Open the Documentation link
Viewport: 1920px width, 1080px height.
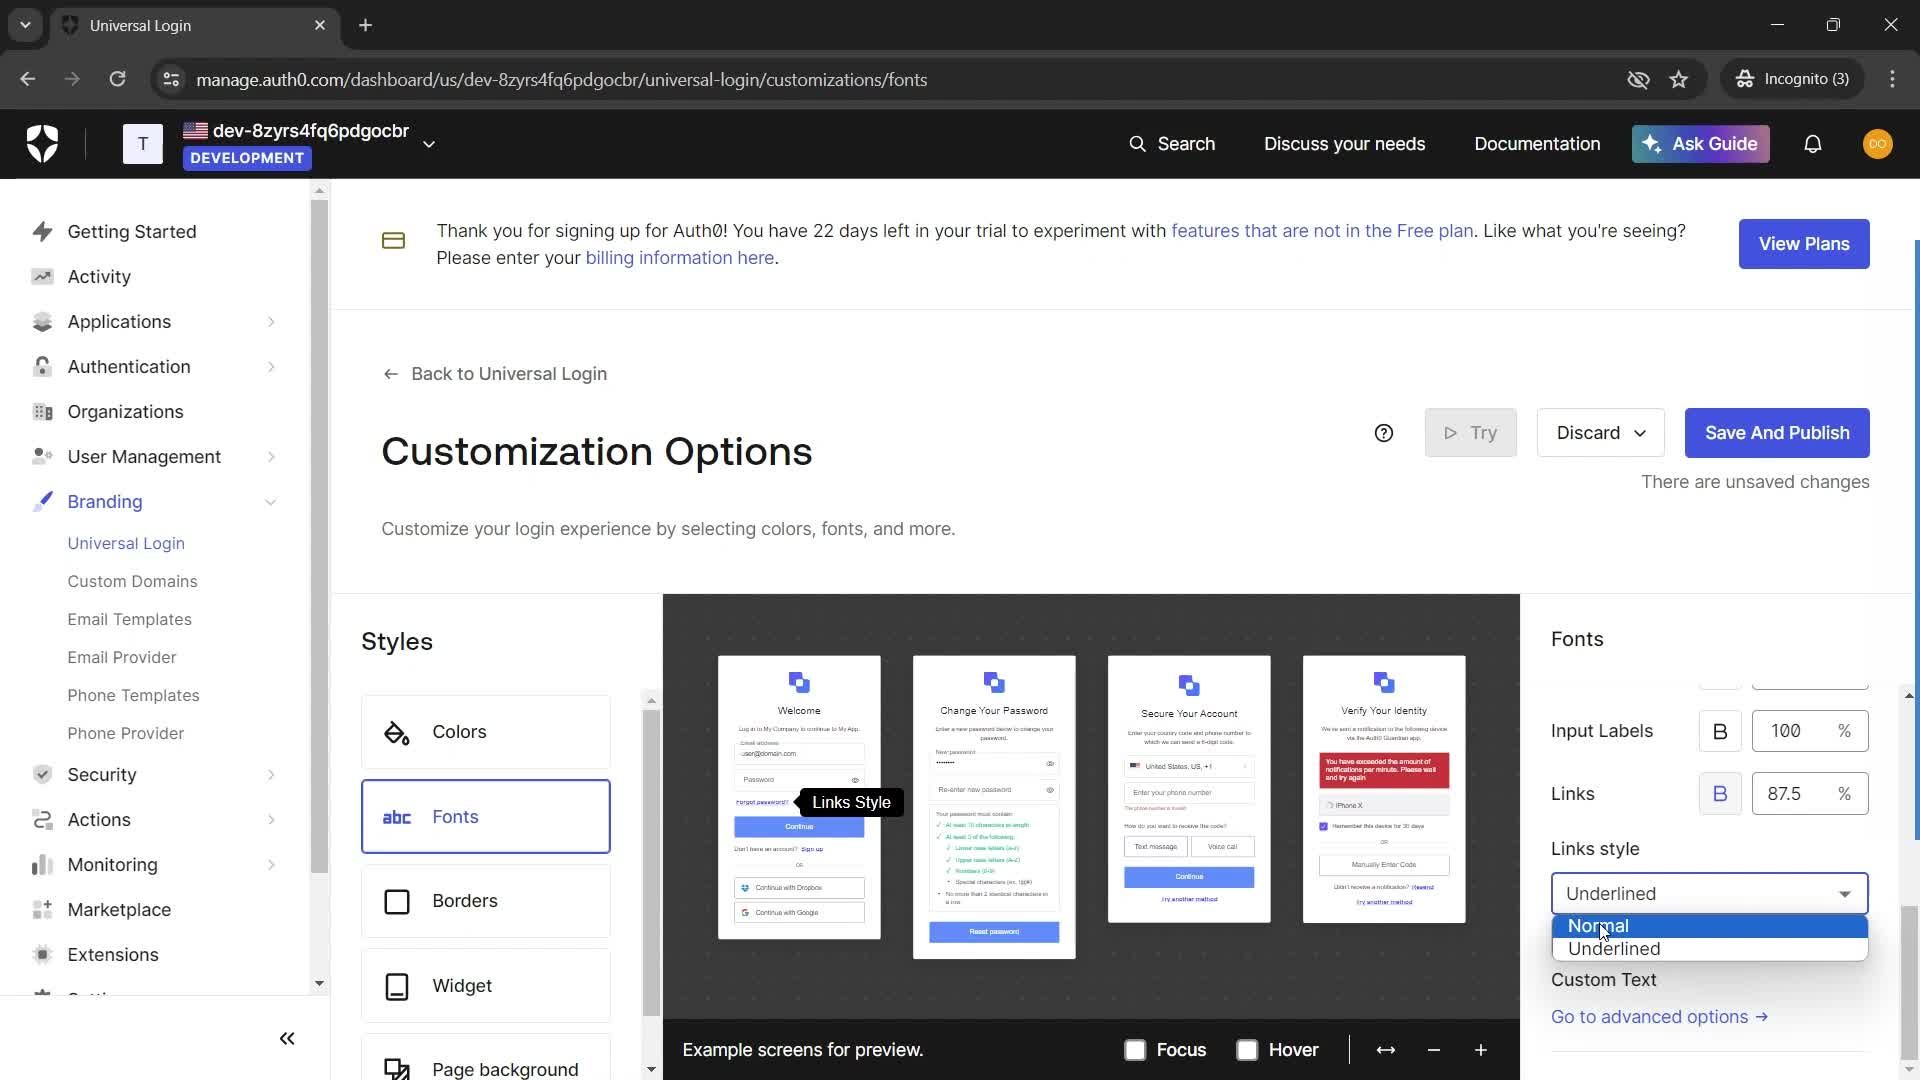pyautogui.click(x=1537, y=144)
